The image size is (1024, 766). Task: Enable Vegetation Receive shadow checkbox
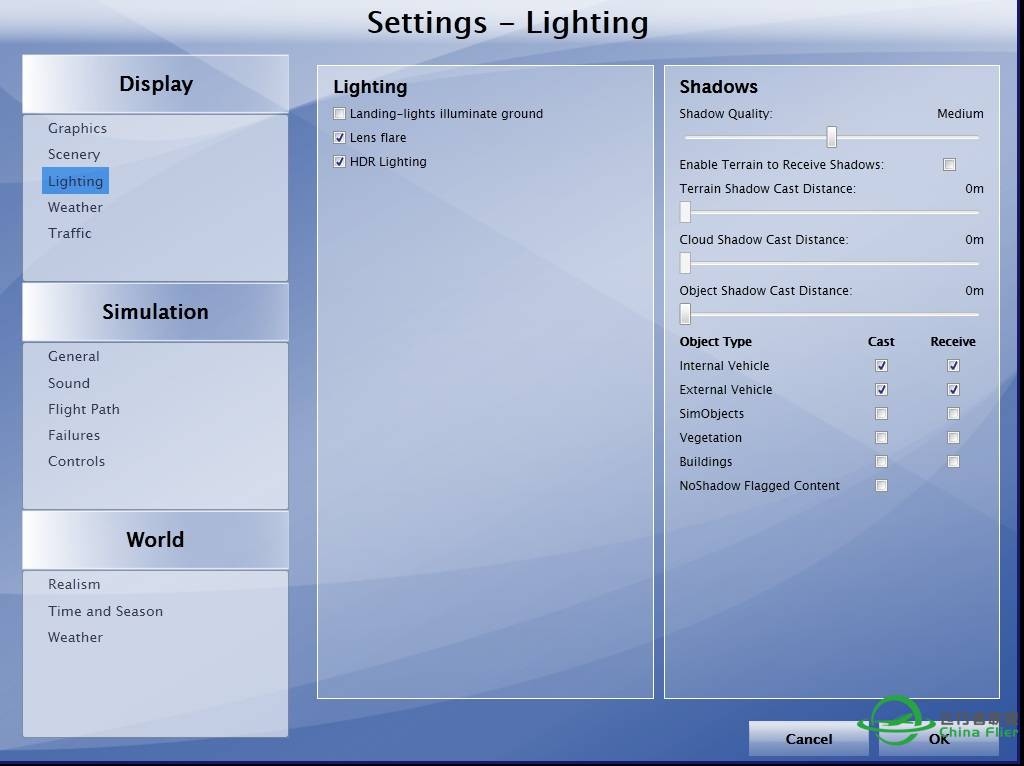click(953, 438)
